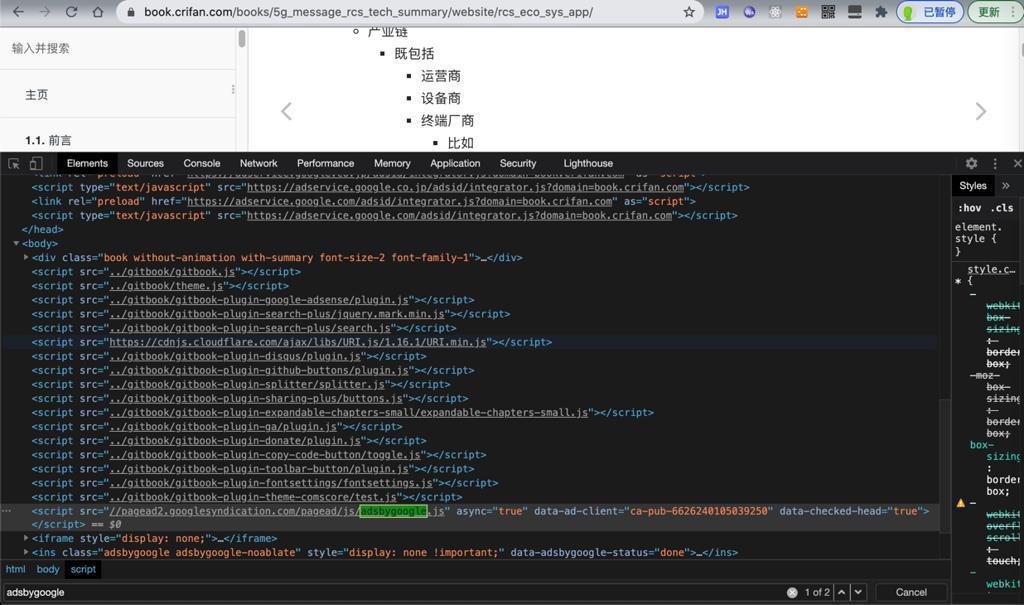The width and height of the screenshot is (1024, 605).
Task: Click the warning icon in Styles pane
Action: coord(961,503)
